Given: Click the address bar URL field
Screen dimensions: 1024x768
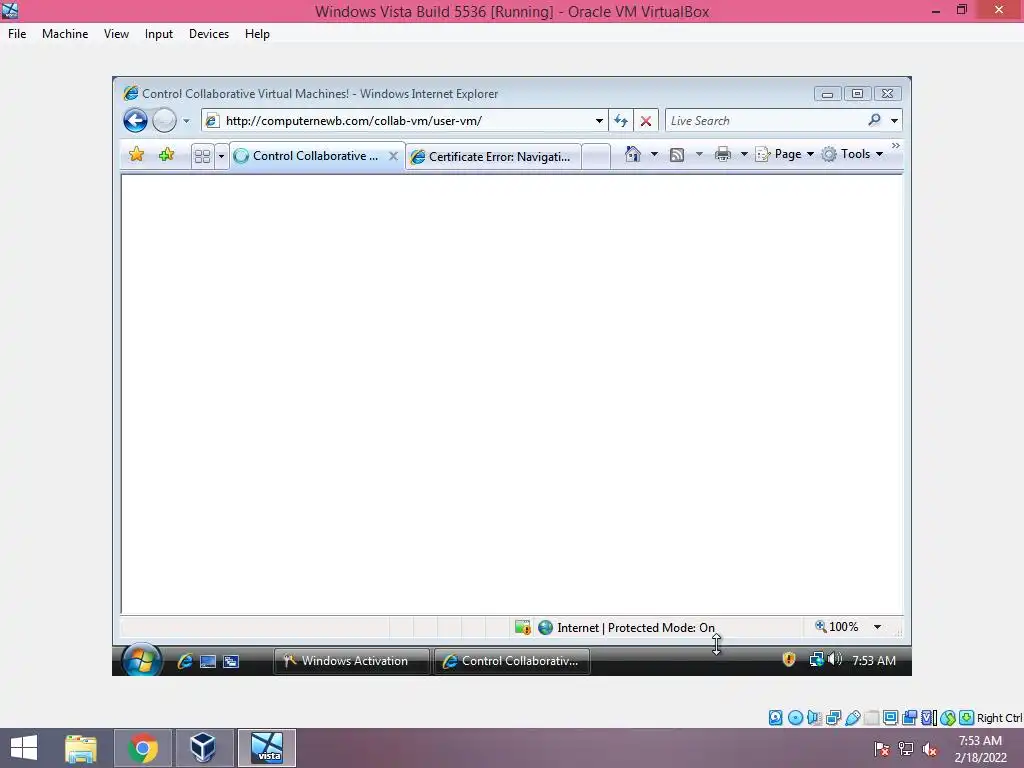Looking at the screenshot, I should tap(404, 120).
